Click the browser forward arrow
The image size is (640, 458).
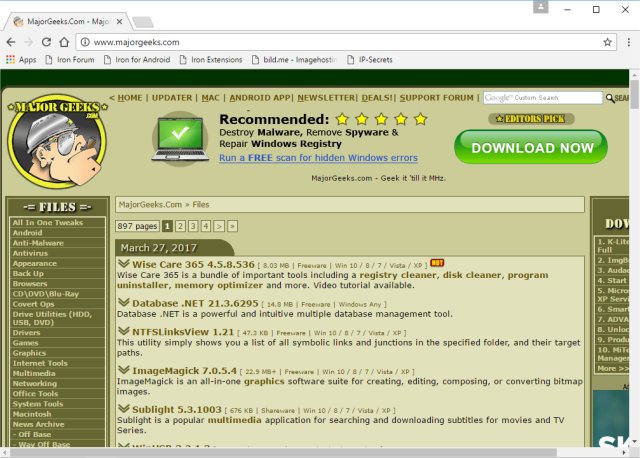click(29, 42)
